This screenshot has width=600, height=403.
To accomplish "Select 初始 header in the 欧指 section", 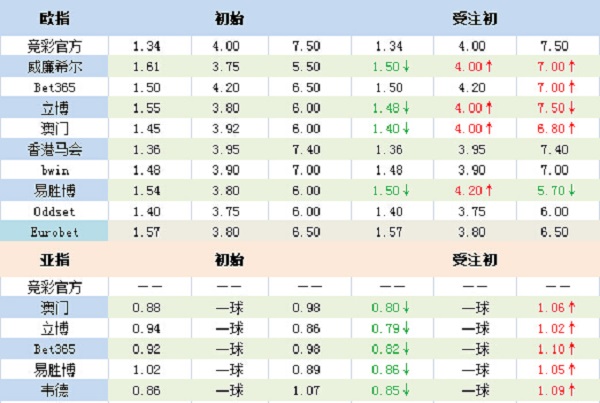I will pos(229,18).
